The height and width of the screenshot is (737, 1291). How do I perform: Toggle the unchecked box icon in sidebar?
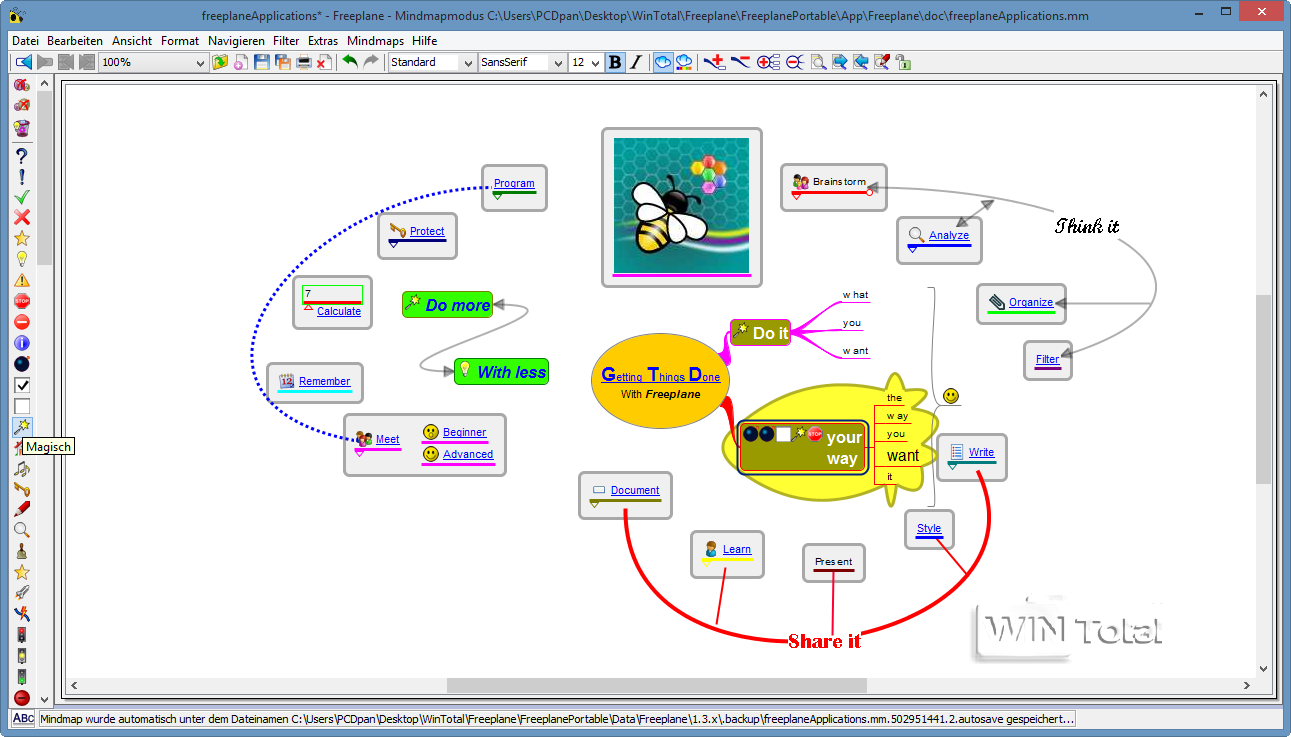[x=21, y=406]
